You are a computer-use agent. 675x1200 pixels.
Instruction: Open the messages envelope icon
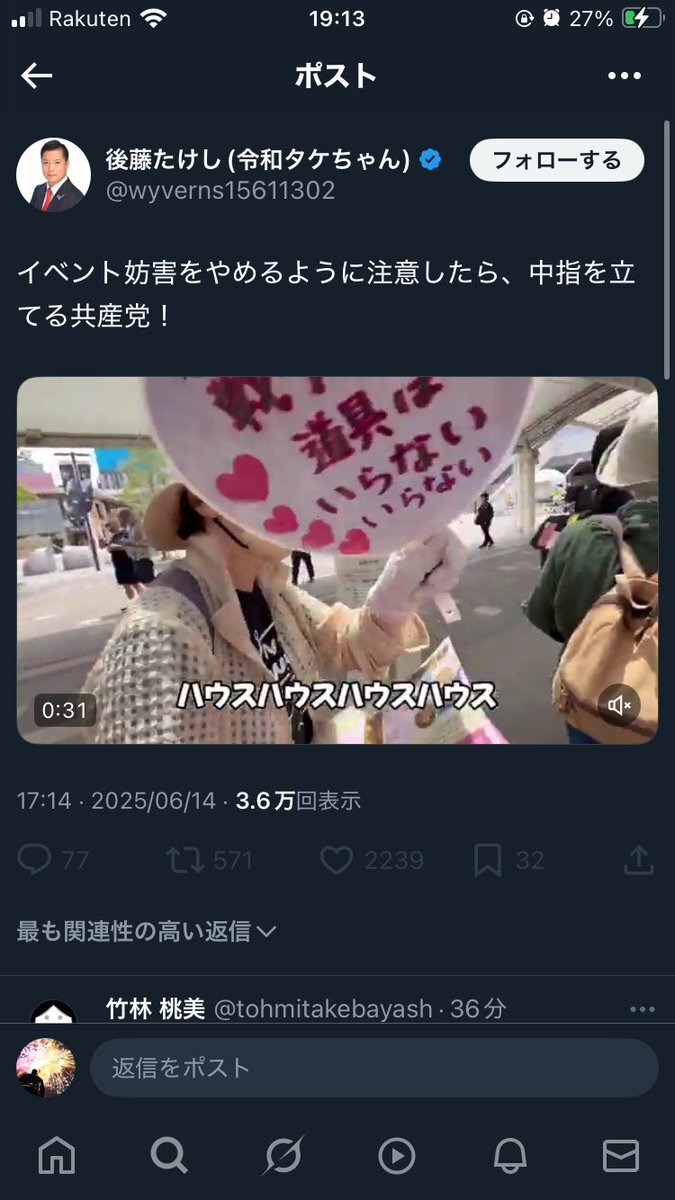pyautogui.click(x=621, y=1156)
